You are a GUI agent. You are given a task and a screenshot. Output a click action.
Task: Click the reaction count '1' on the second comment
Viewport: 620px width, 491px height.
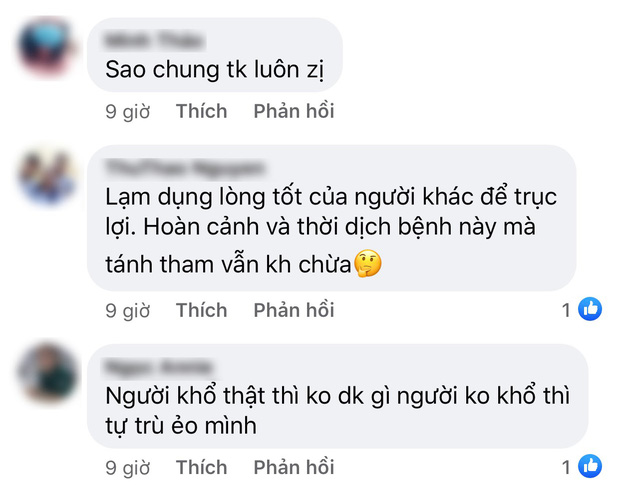pyautogui.click(x=566, y=310)
